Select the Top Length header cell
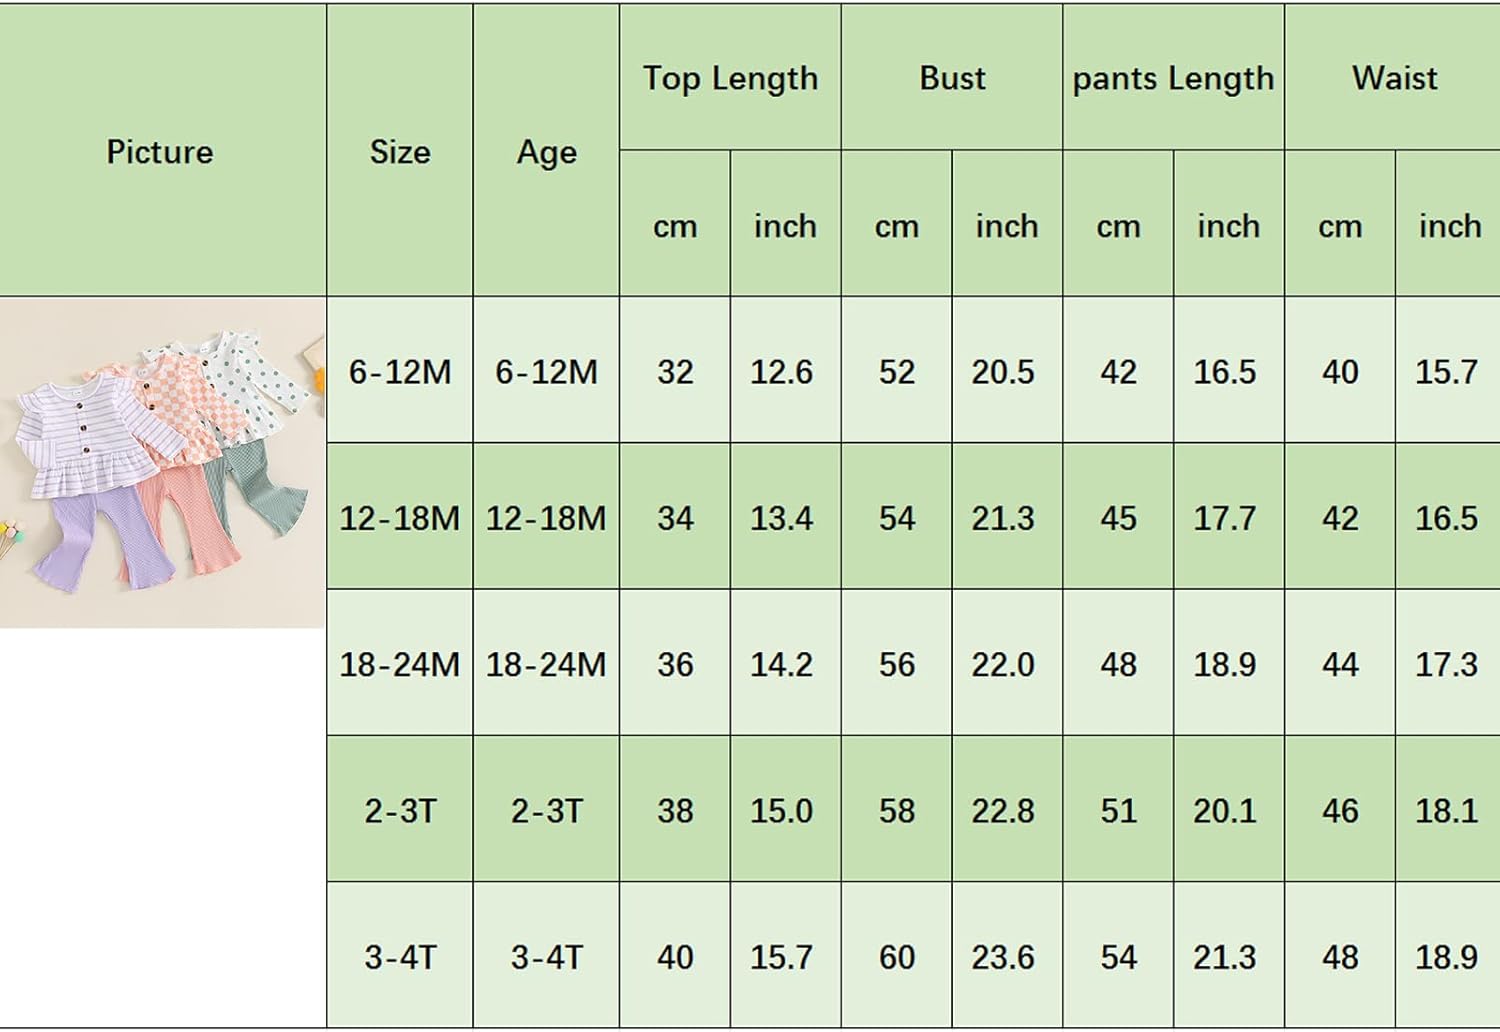Image resolution: width=1500 pixels, height=1032 pixels. [730, 78]
